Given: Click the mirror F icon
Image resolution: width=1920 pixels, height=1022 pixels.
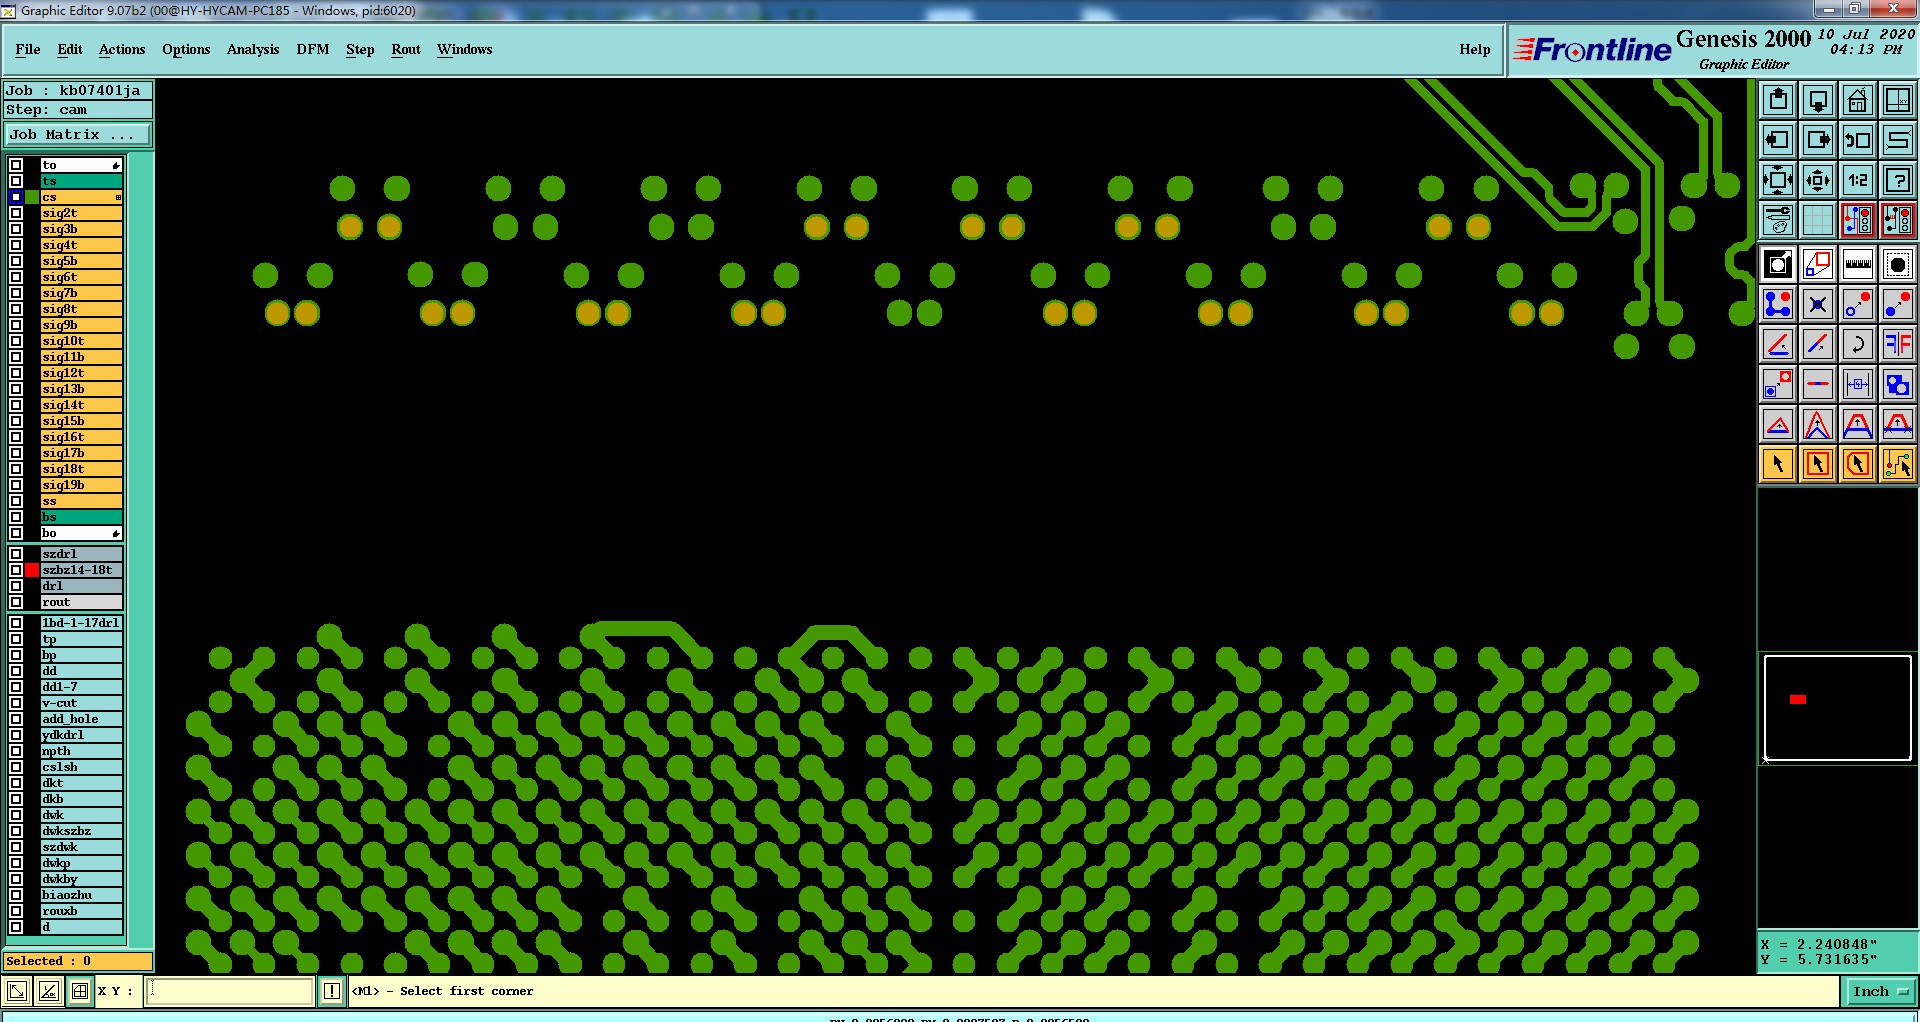Looking at the screenshot, I should pyautogui.click(x=1898, y=344).
